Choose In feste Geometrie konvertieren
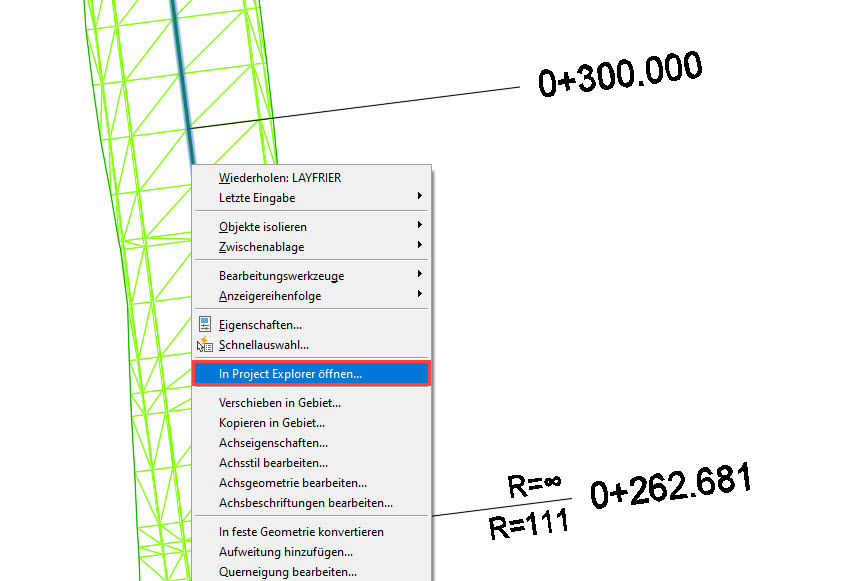Screen dimensions: 851x581 tap(301, 532)
